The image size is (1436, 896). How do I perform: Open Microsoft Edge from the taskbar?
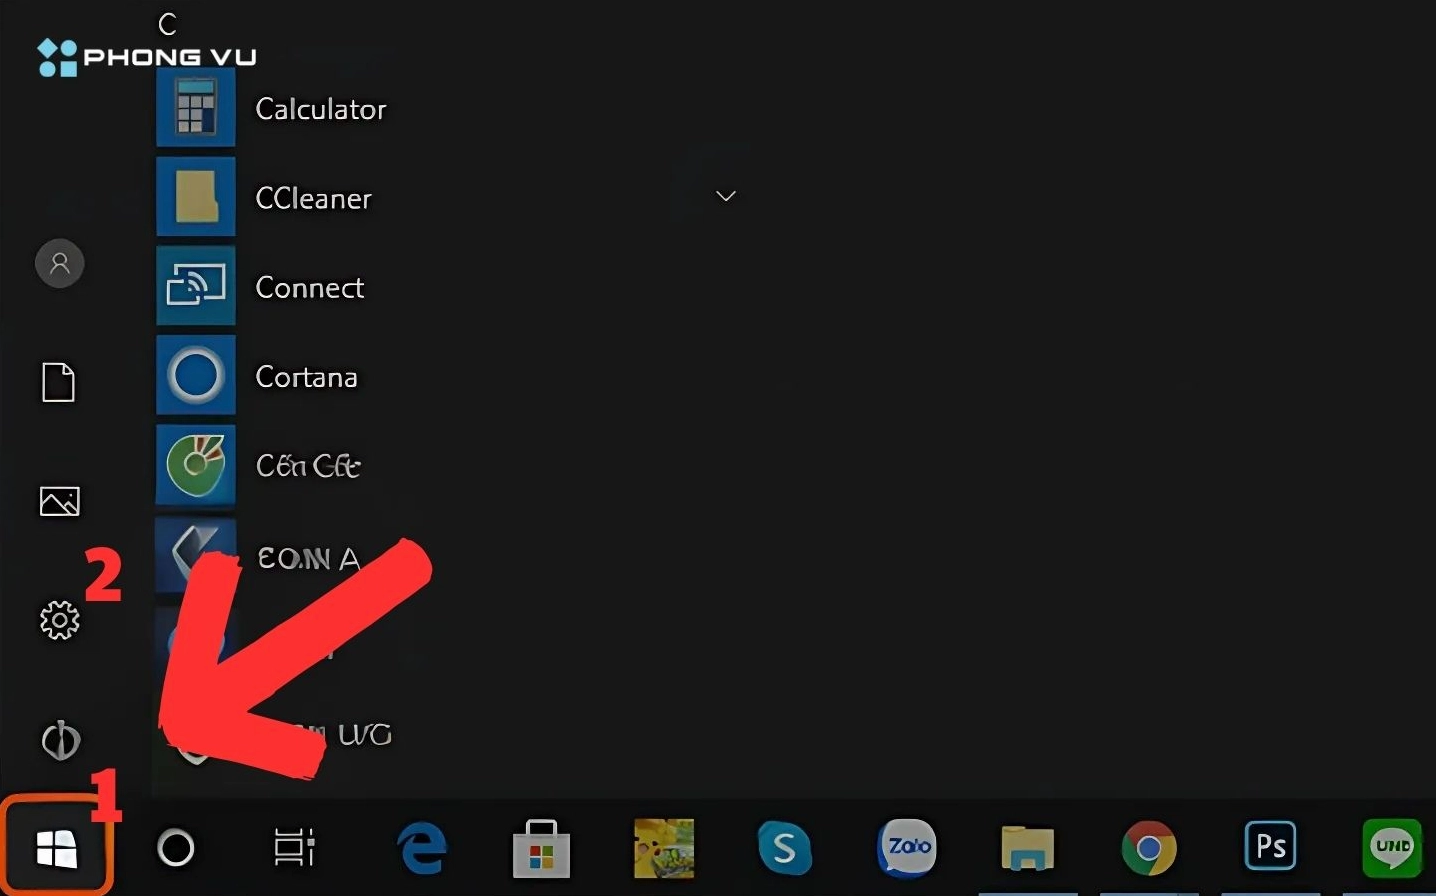tap(421, 848)
